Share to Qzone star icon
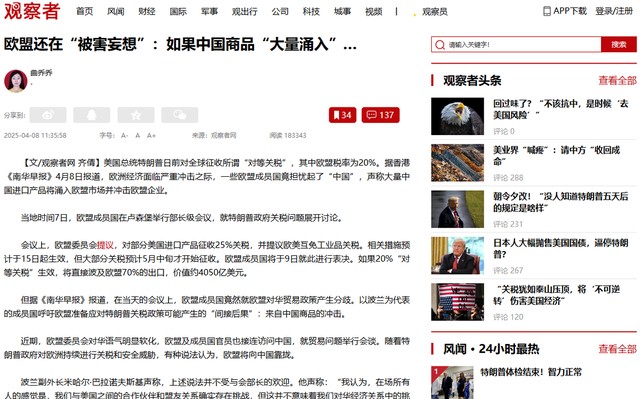 coord(136,115)
